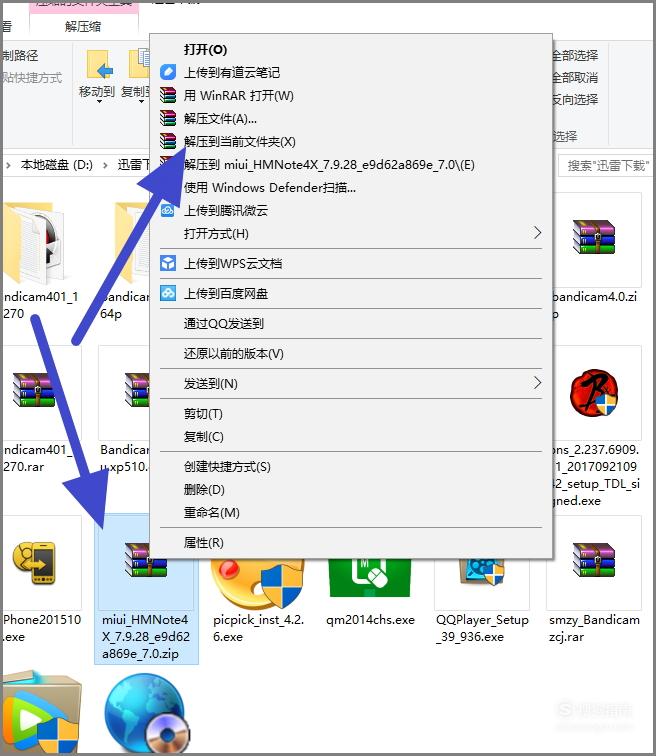Select bandicam4.0.zip archive icon
Viewport: 656px width, 756px height.
click(x=594, y=237)
